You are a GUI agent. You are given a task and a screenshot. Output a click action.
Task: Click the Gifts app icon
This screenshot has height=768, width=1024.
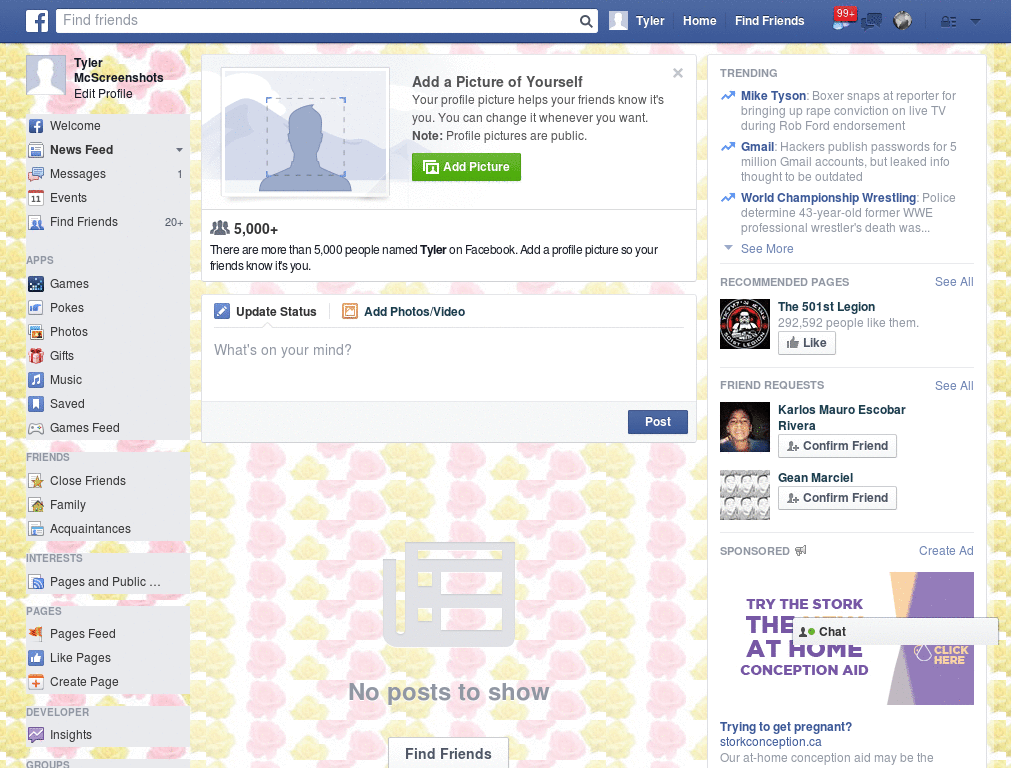(36, 356)
